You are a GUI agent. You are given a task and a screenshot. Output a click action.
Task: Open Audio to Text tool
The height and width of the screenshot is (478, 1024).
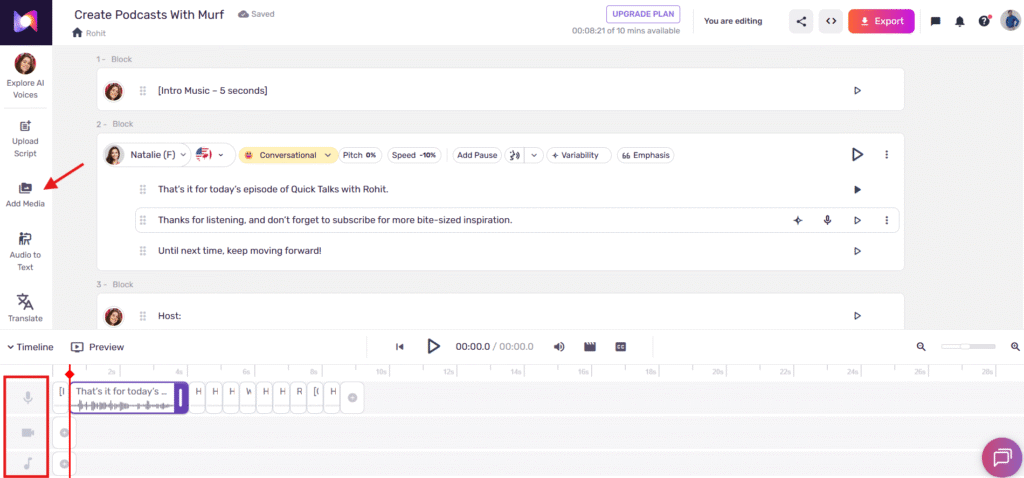click(x=25, y=251)
